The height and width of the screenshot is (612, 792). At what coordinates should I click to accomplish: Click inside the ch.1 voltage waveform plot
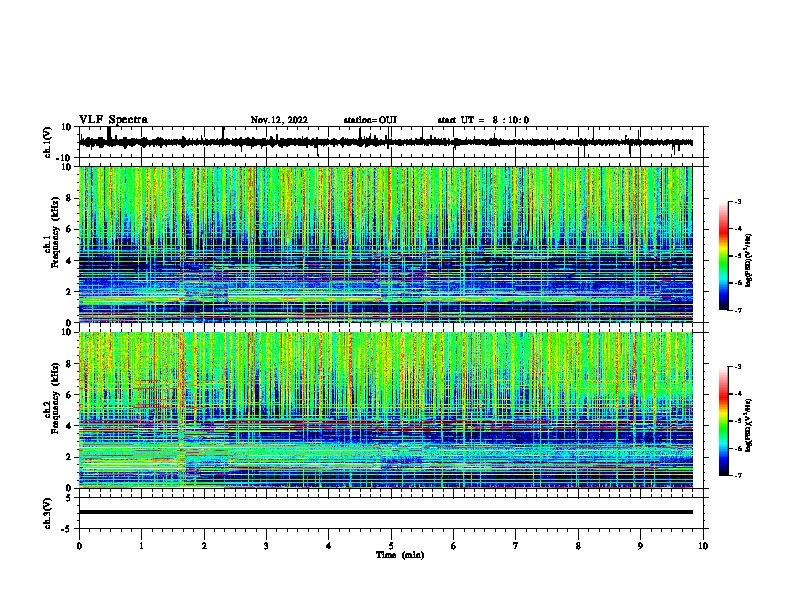pyautogui.click(x=393, y=142)
